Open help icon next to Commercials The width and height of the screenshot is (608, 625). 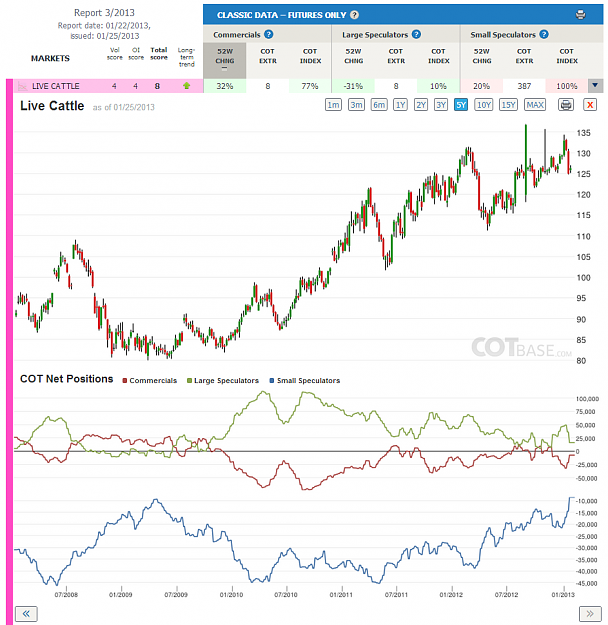click(x=269, y=34)
